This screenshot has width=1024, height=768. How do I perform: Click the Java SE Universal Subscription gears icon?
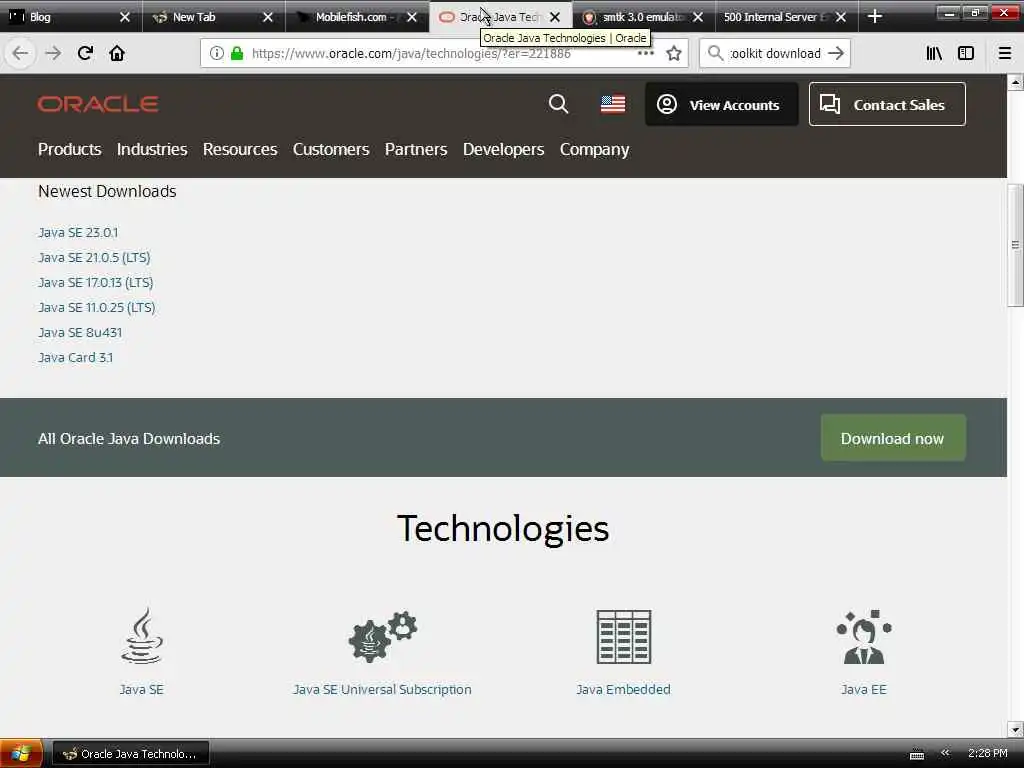point(383,636)
